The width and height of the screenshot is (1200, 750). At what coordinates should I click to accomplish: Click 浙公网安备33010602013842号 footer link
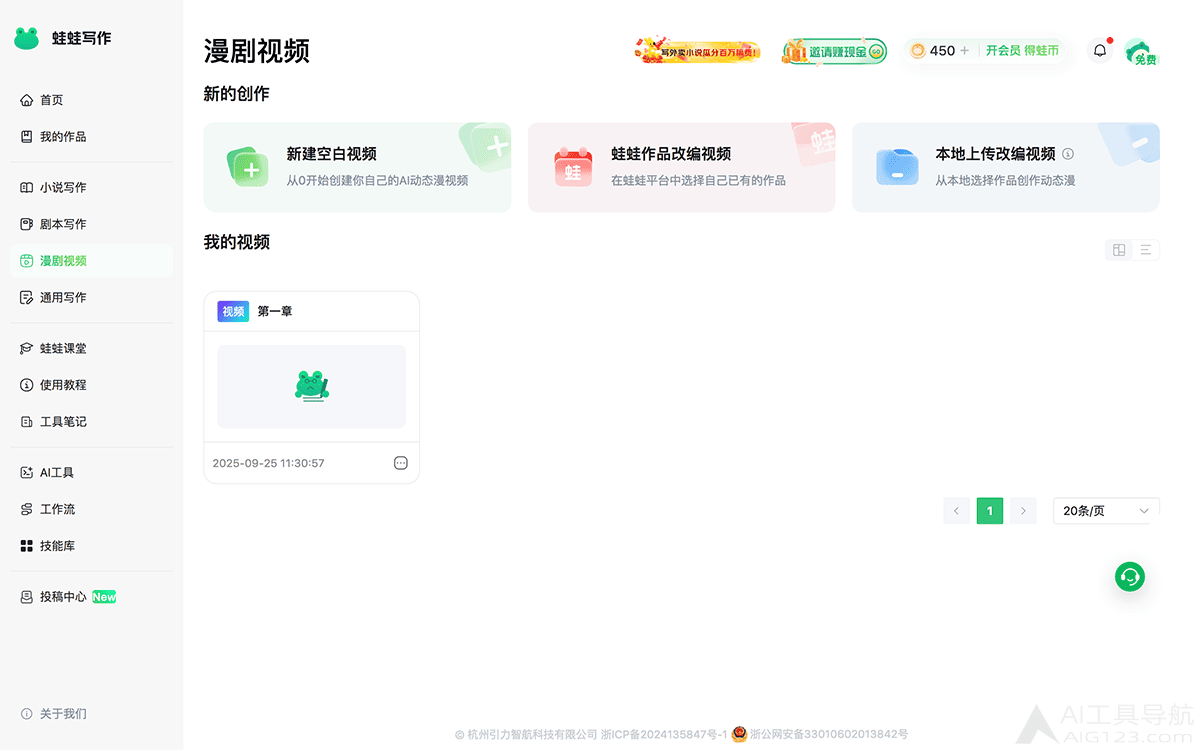[829, 734]
